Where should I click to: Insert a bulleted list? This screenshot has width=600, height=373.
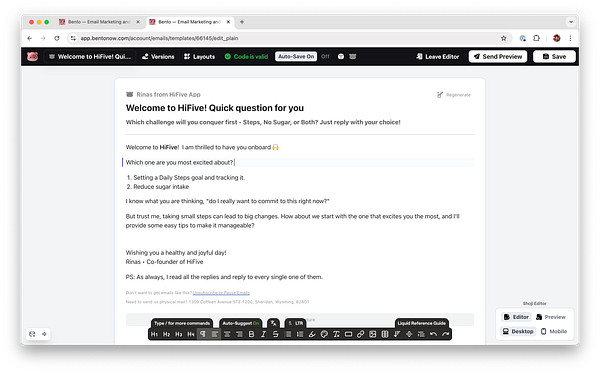(x=288, y=334)
